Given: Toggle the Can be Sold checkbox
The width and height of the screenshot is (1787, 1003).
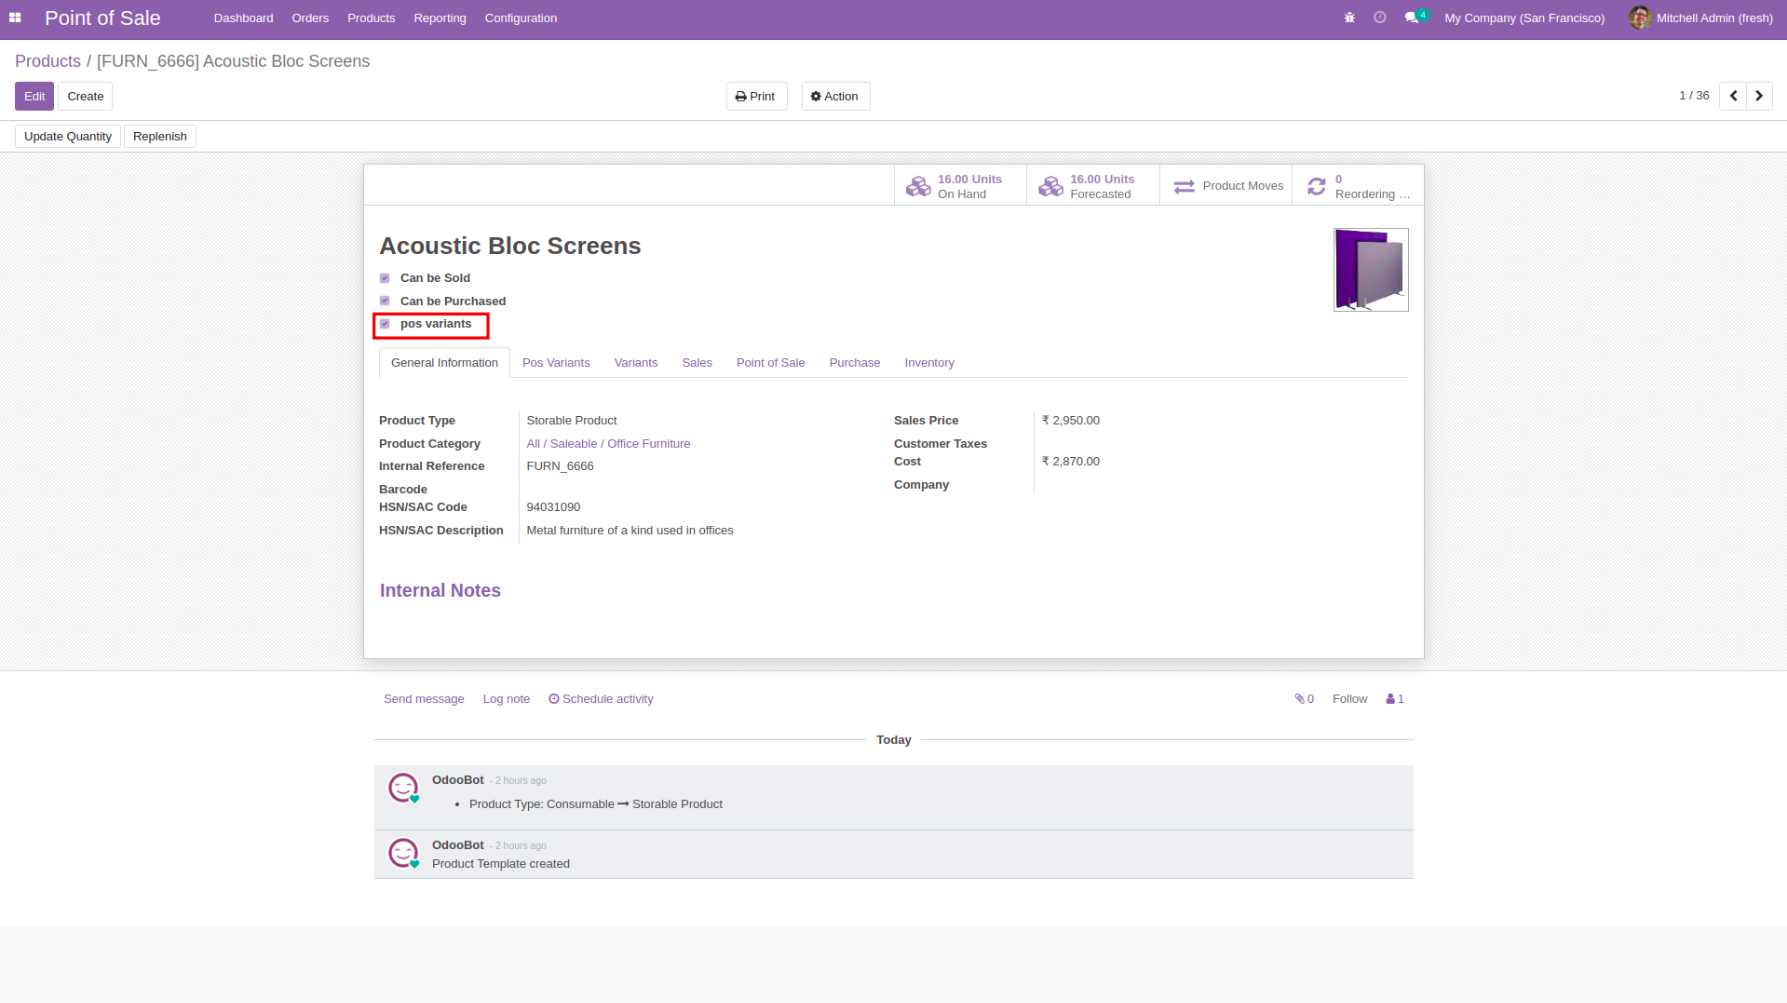Looking at the screenshot, I should click(385, 278).
